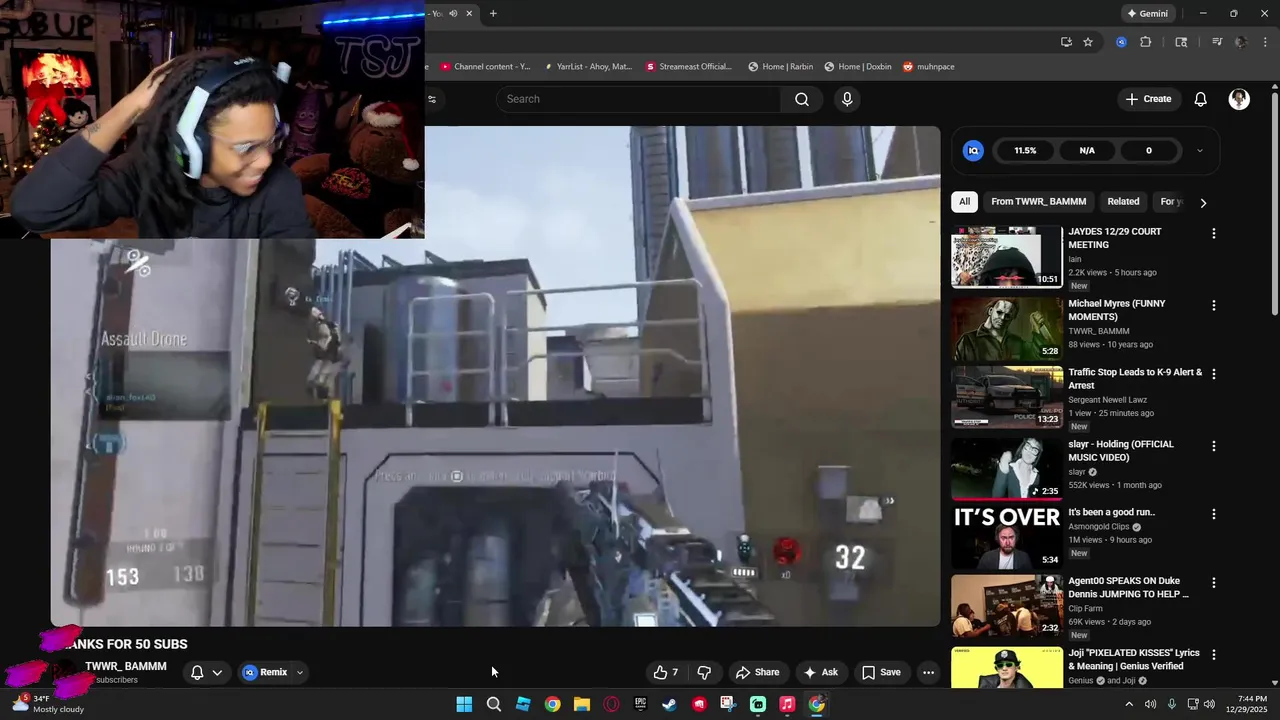Open options for Joji PIXELATED KISSES video

pos(1214,655)
